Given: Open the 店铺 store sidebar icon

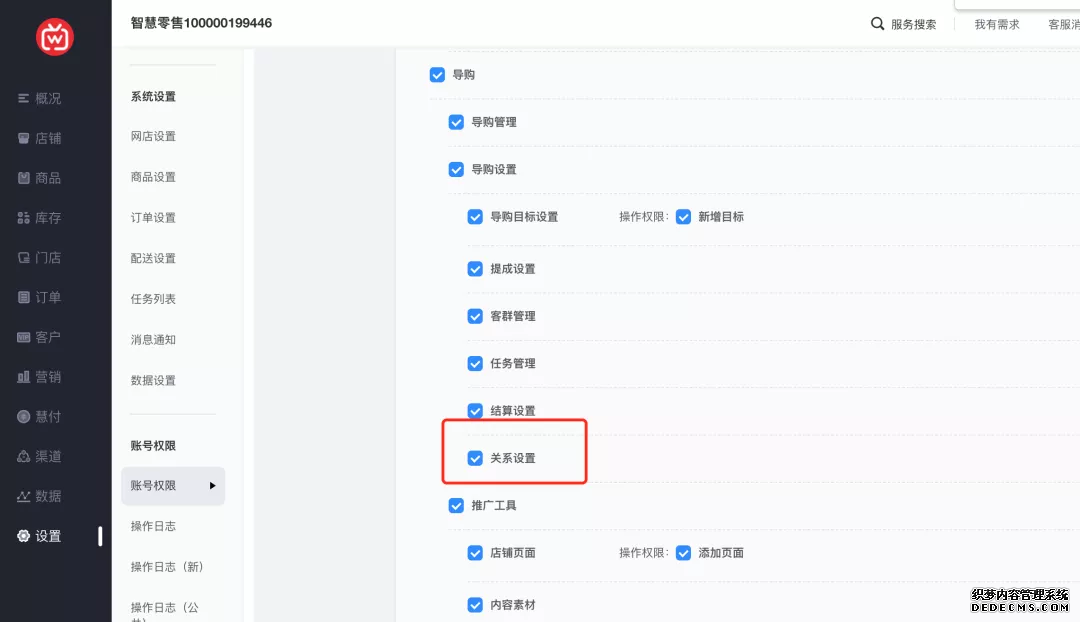Looking at the screenshot, I should pyautogui.click(x=23, y=138).
